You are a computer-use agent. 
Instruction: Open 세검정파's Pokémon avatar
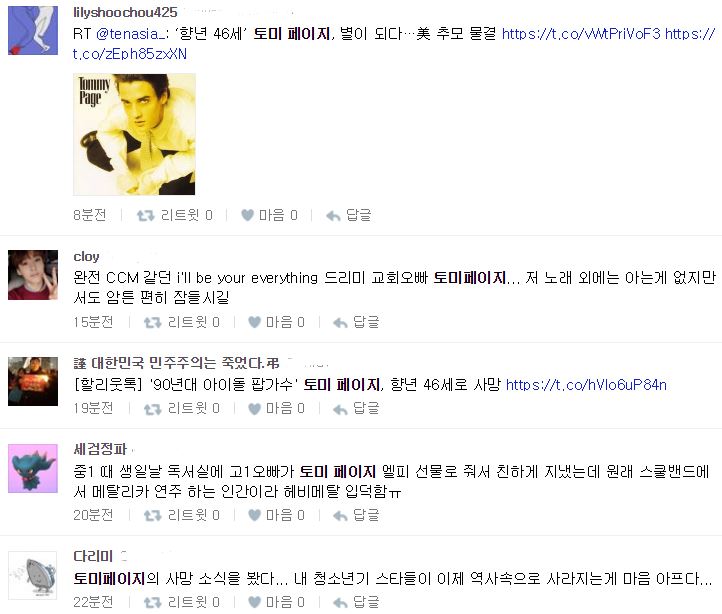(x=33, y=468)
